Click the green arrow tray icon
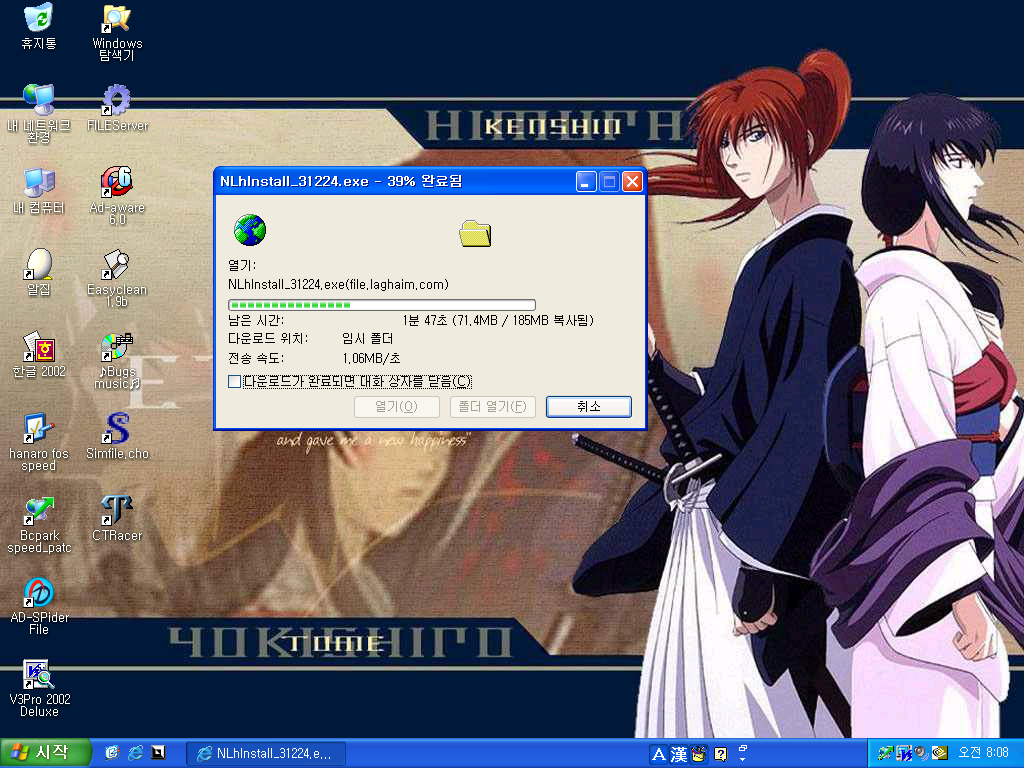1024x768 pixels. click(886, 753)
